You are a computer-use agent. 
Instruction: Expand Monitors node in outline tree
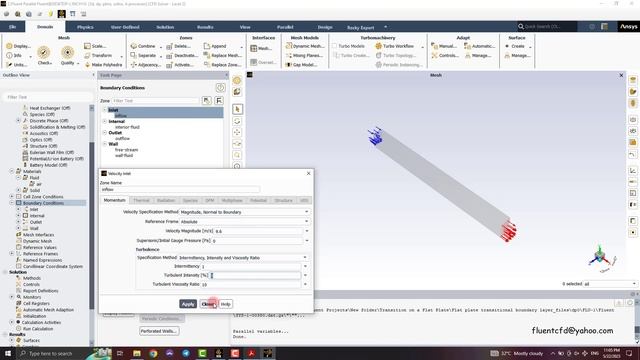[11, 297]
